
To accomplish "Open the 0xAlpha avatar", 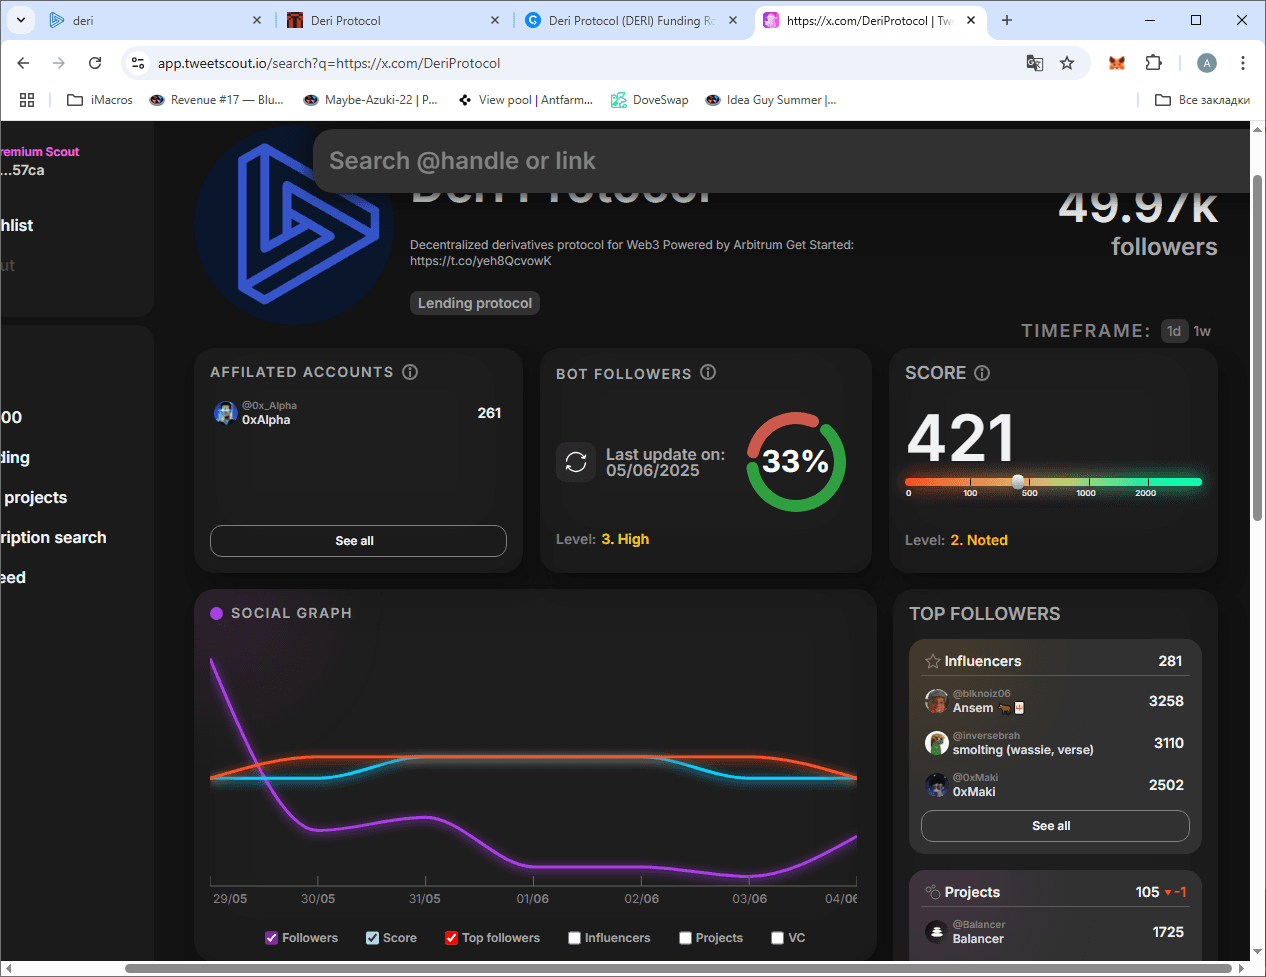I will [225, 413].
